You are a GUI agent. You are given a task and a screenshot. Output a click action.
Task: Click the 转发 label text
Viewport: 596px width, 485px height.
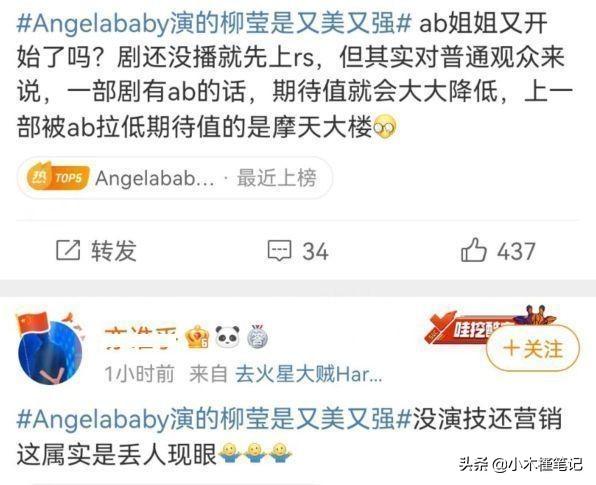coord(113,251)
